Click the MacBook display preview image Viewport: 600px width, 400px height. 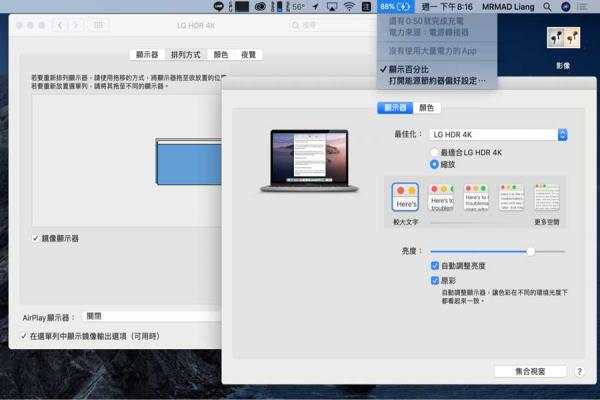tap(309, 160)
